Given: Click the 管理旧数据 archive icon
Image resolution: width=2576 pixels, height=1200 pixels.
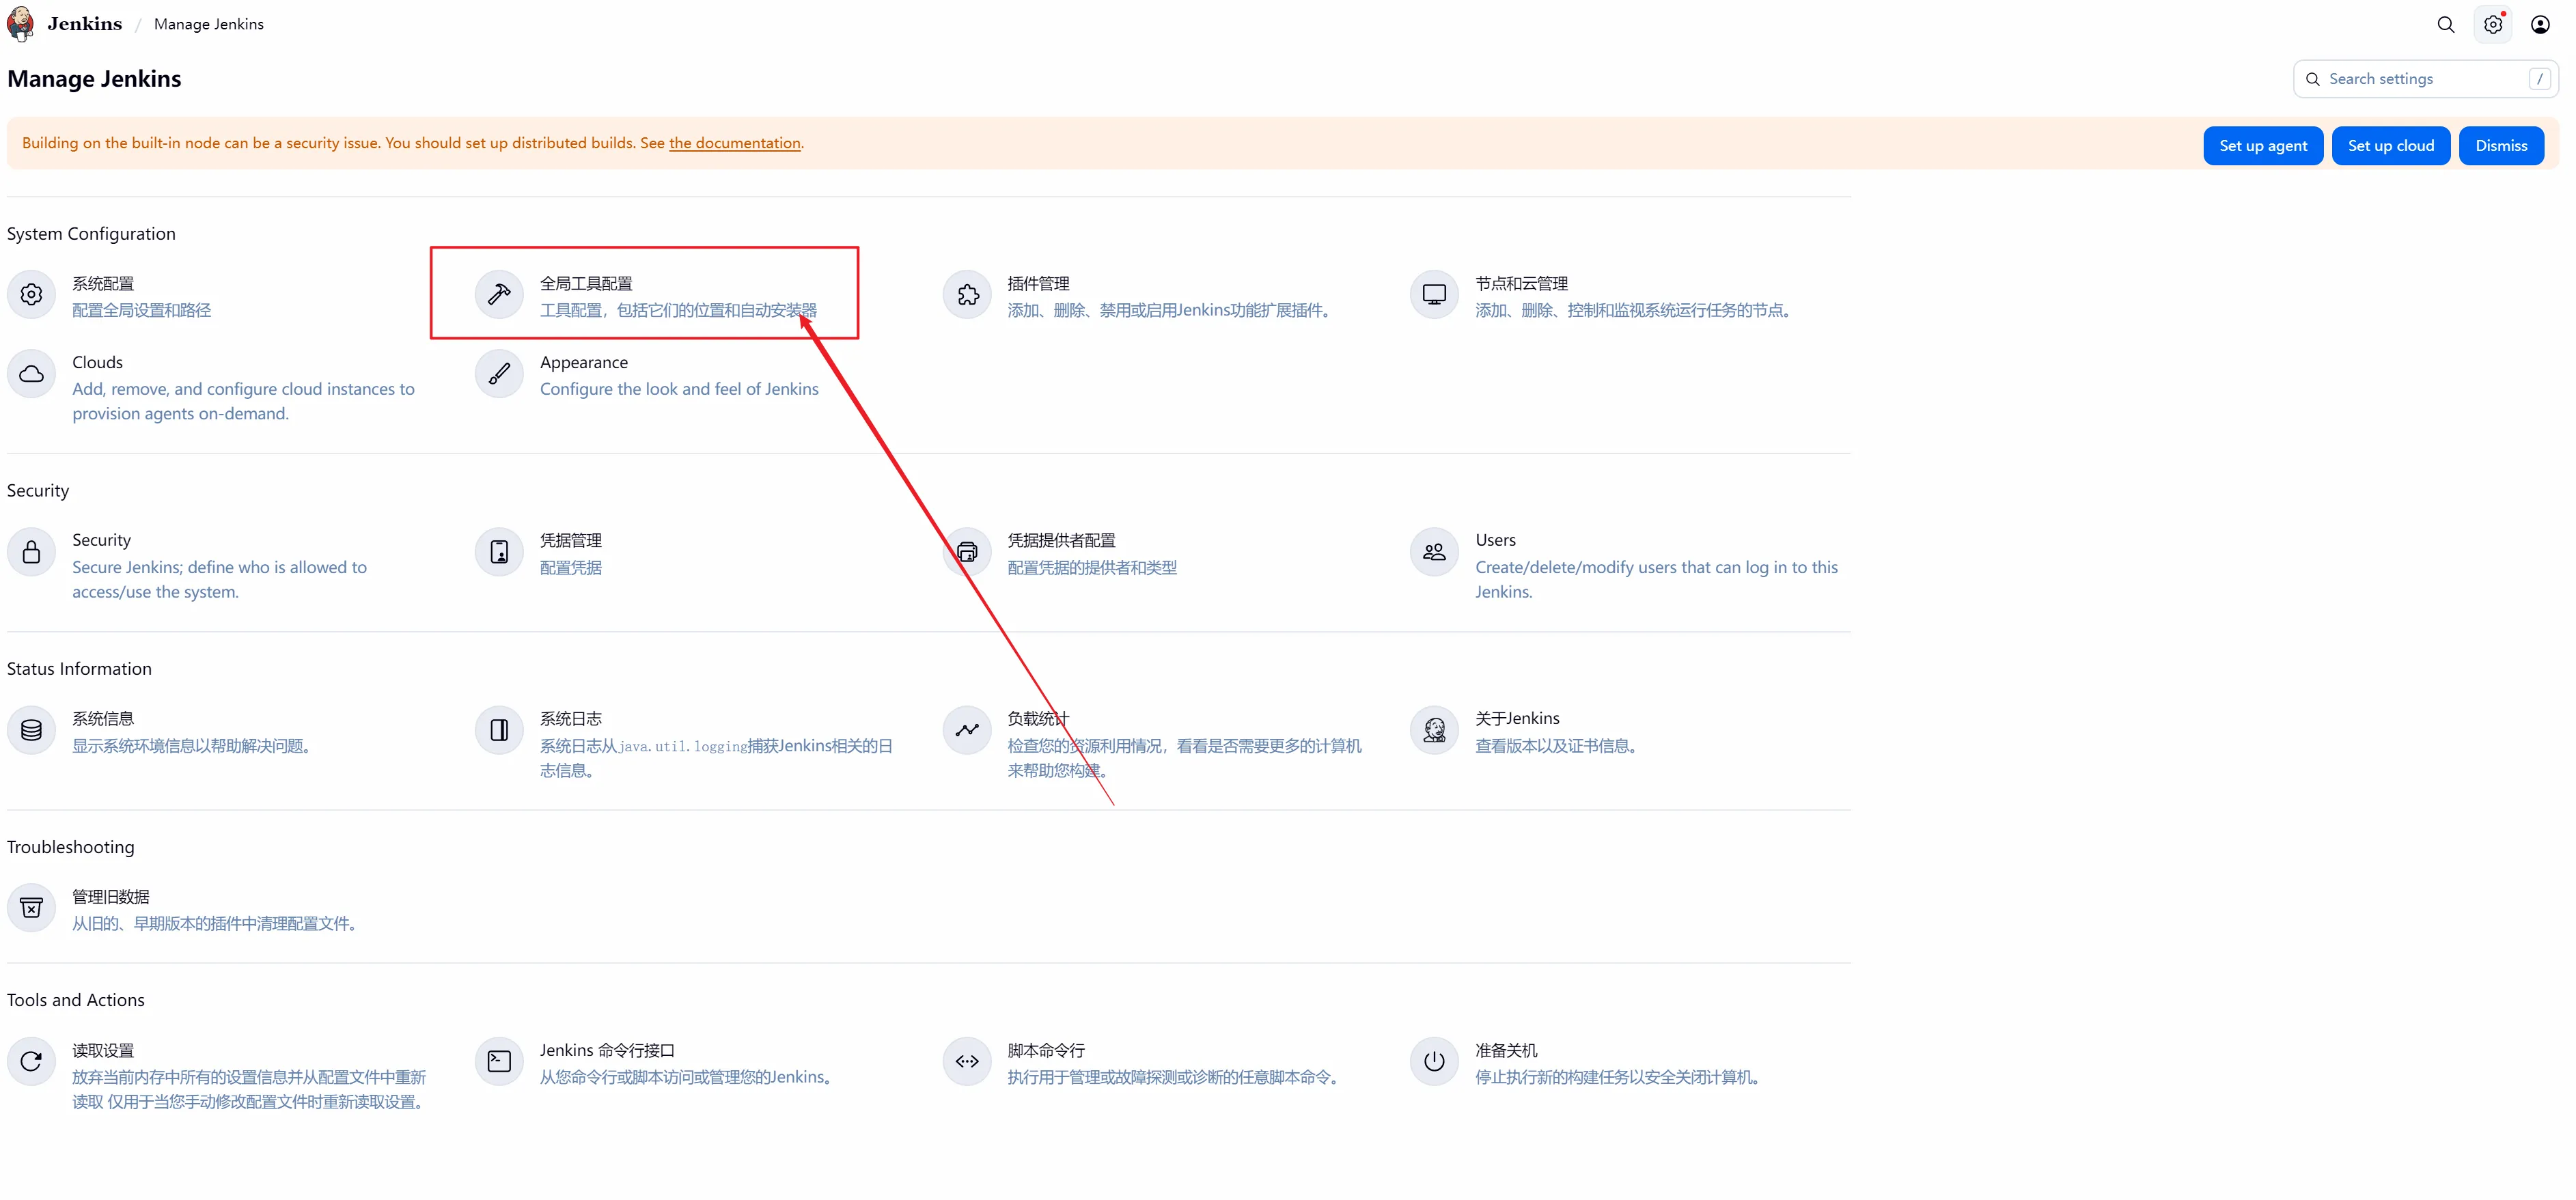Looking at the screenshot, I should point(31,907).
